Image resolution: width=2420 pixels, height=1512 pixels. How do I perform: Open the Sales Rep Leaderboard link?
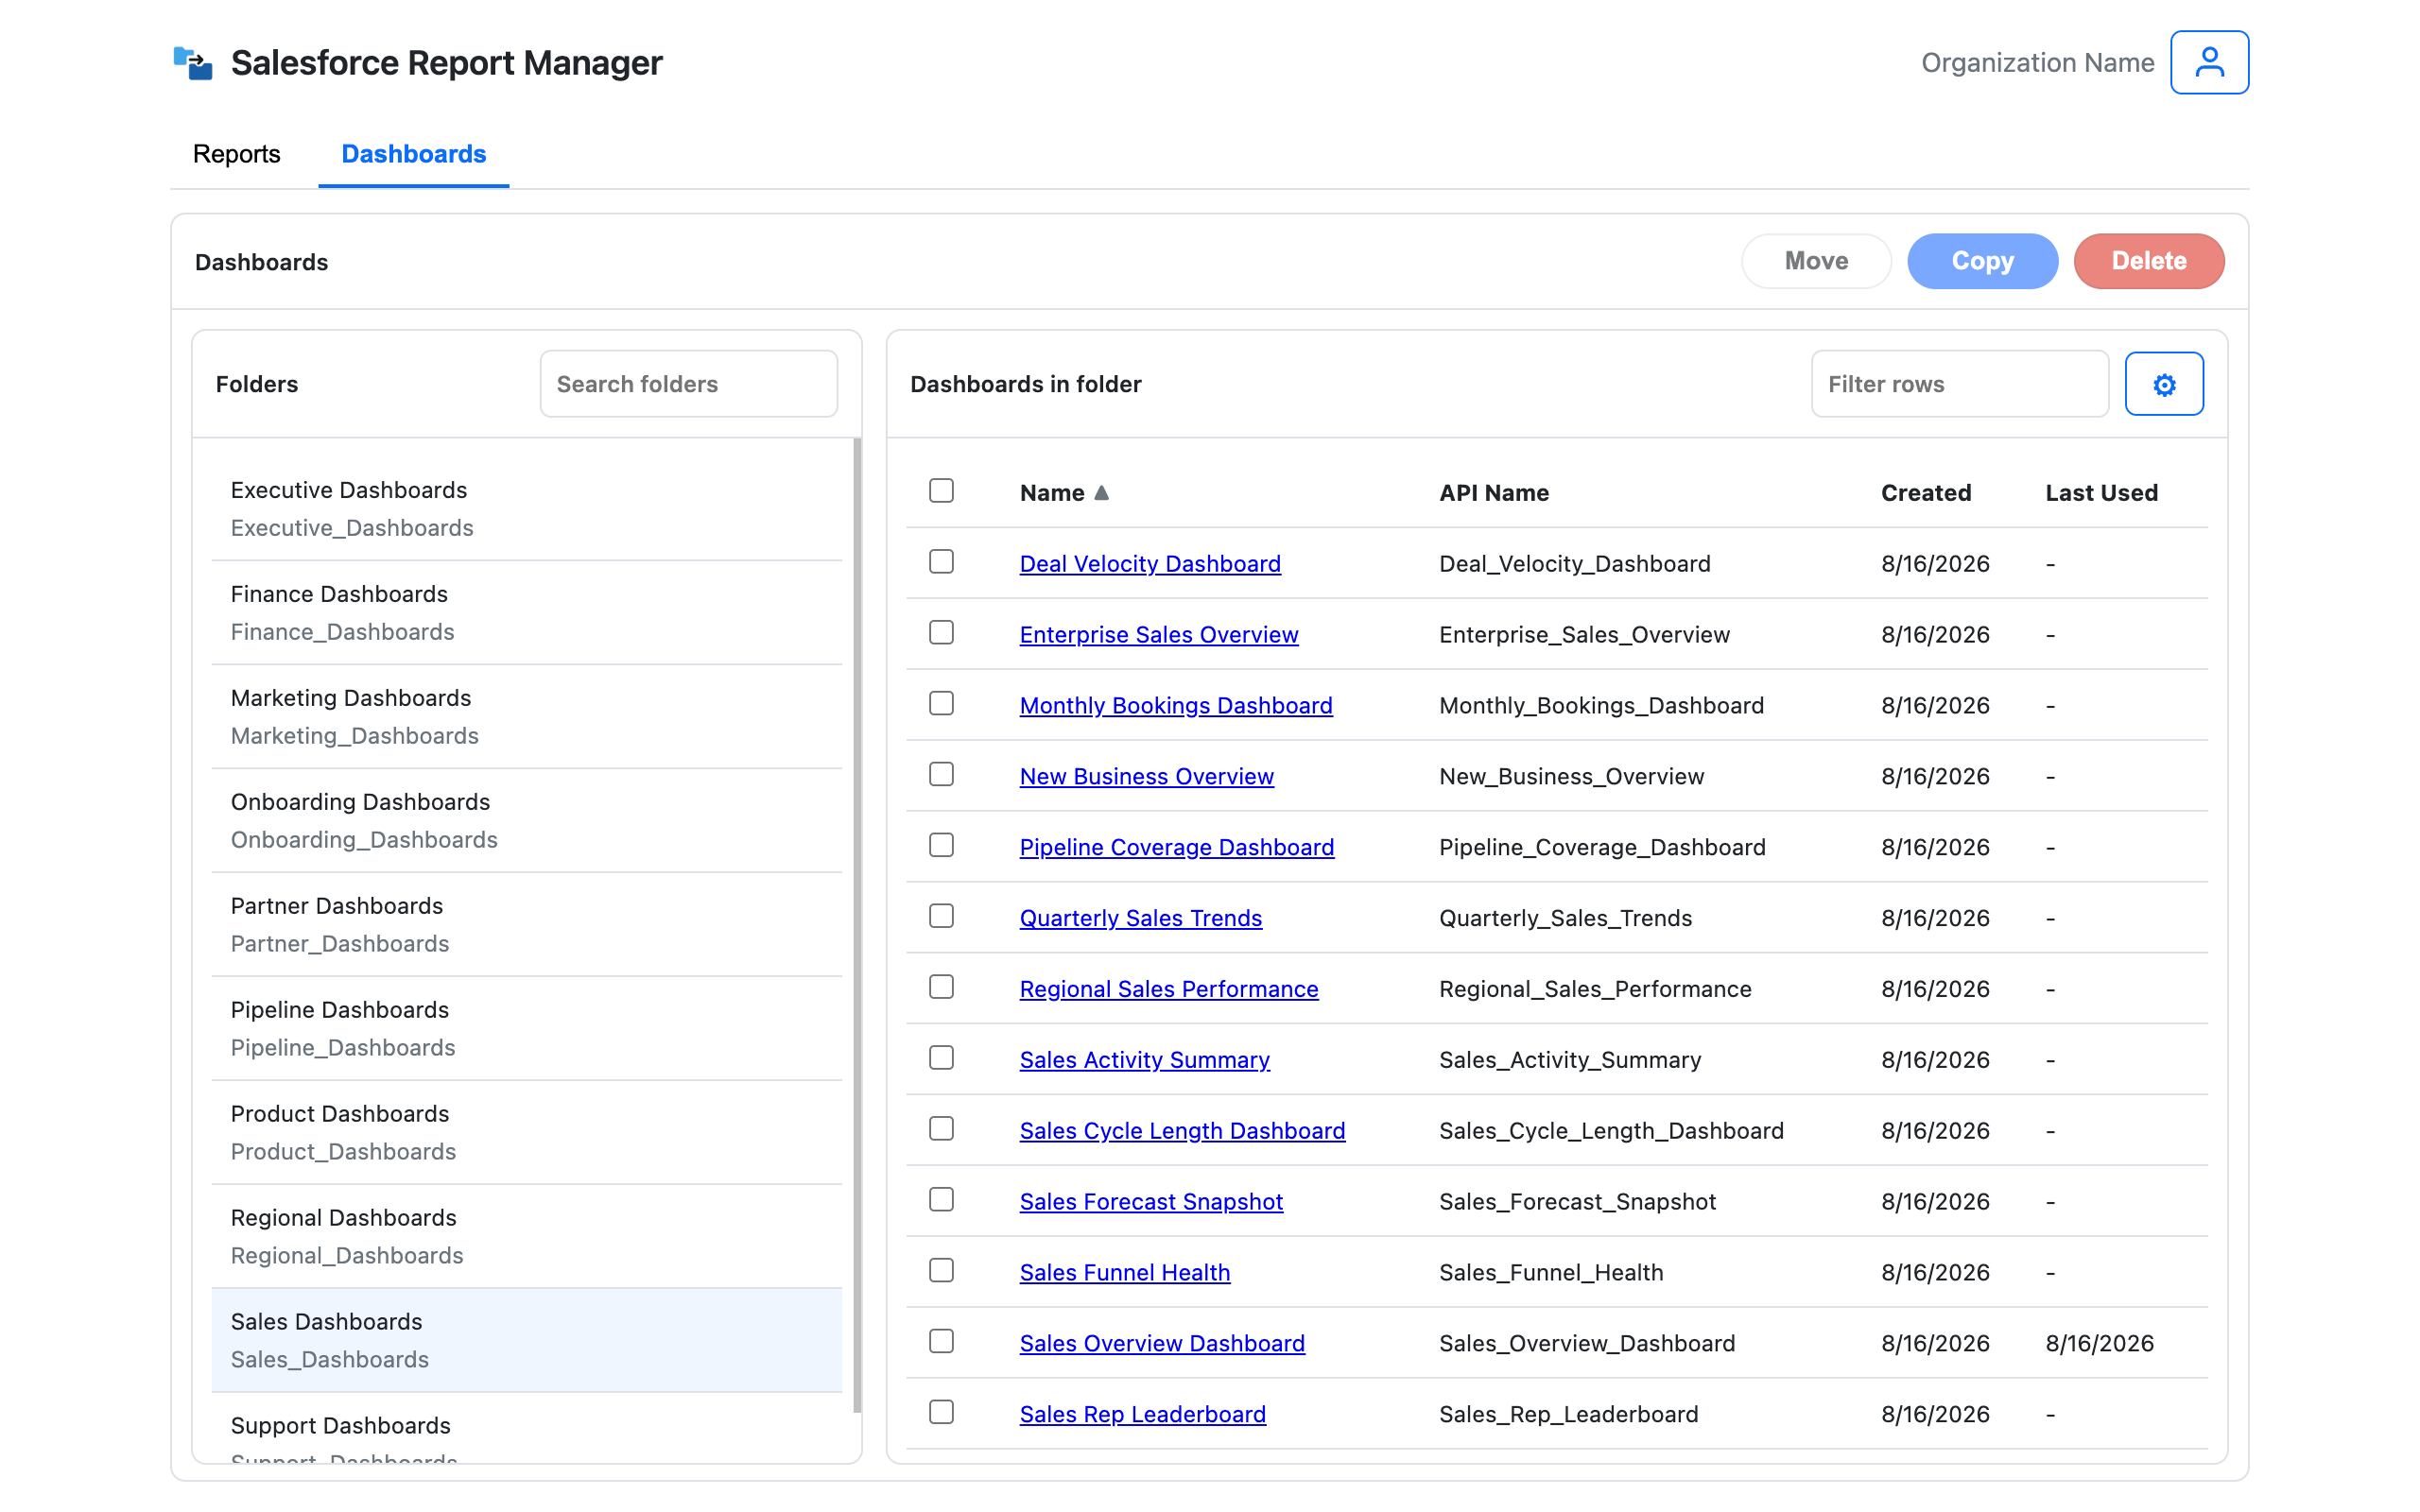pos(1143,1416)
